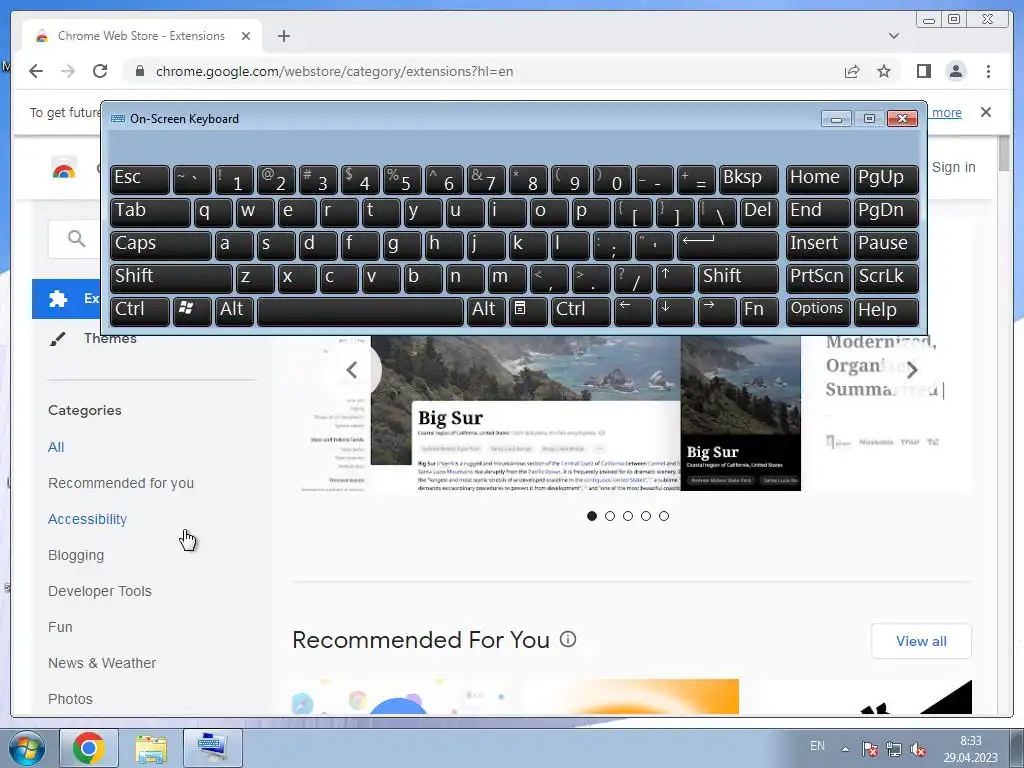The width and height of the screenshot is (1024, 768).
Task: Show previous carousel slide with left chevron
Action: click(352, 370)
